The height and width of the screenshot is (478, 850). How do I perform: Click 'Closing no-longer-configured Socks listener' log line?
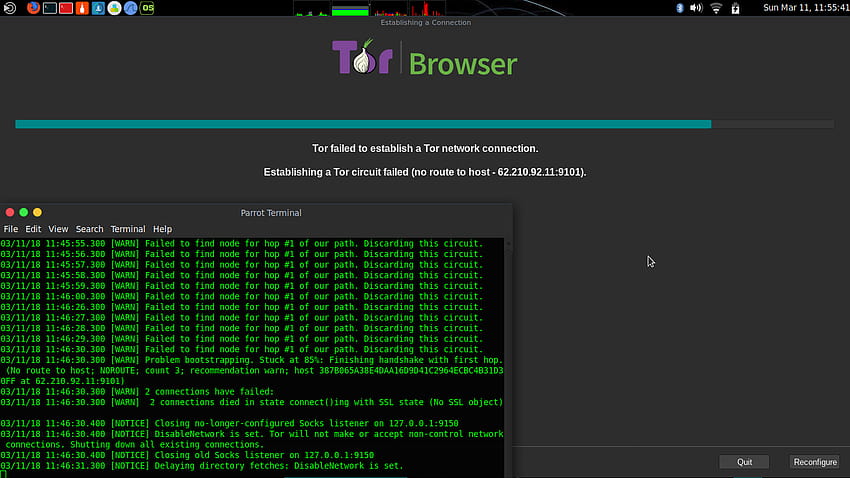coord(229,423)
